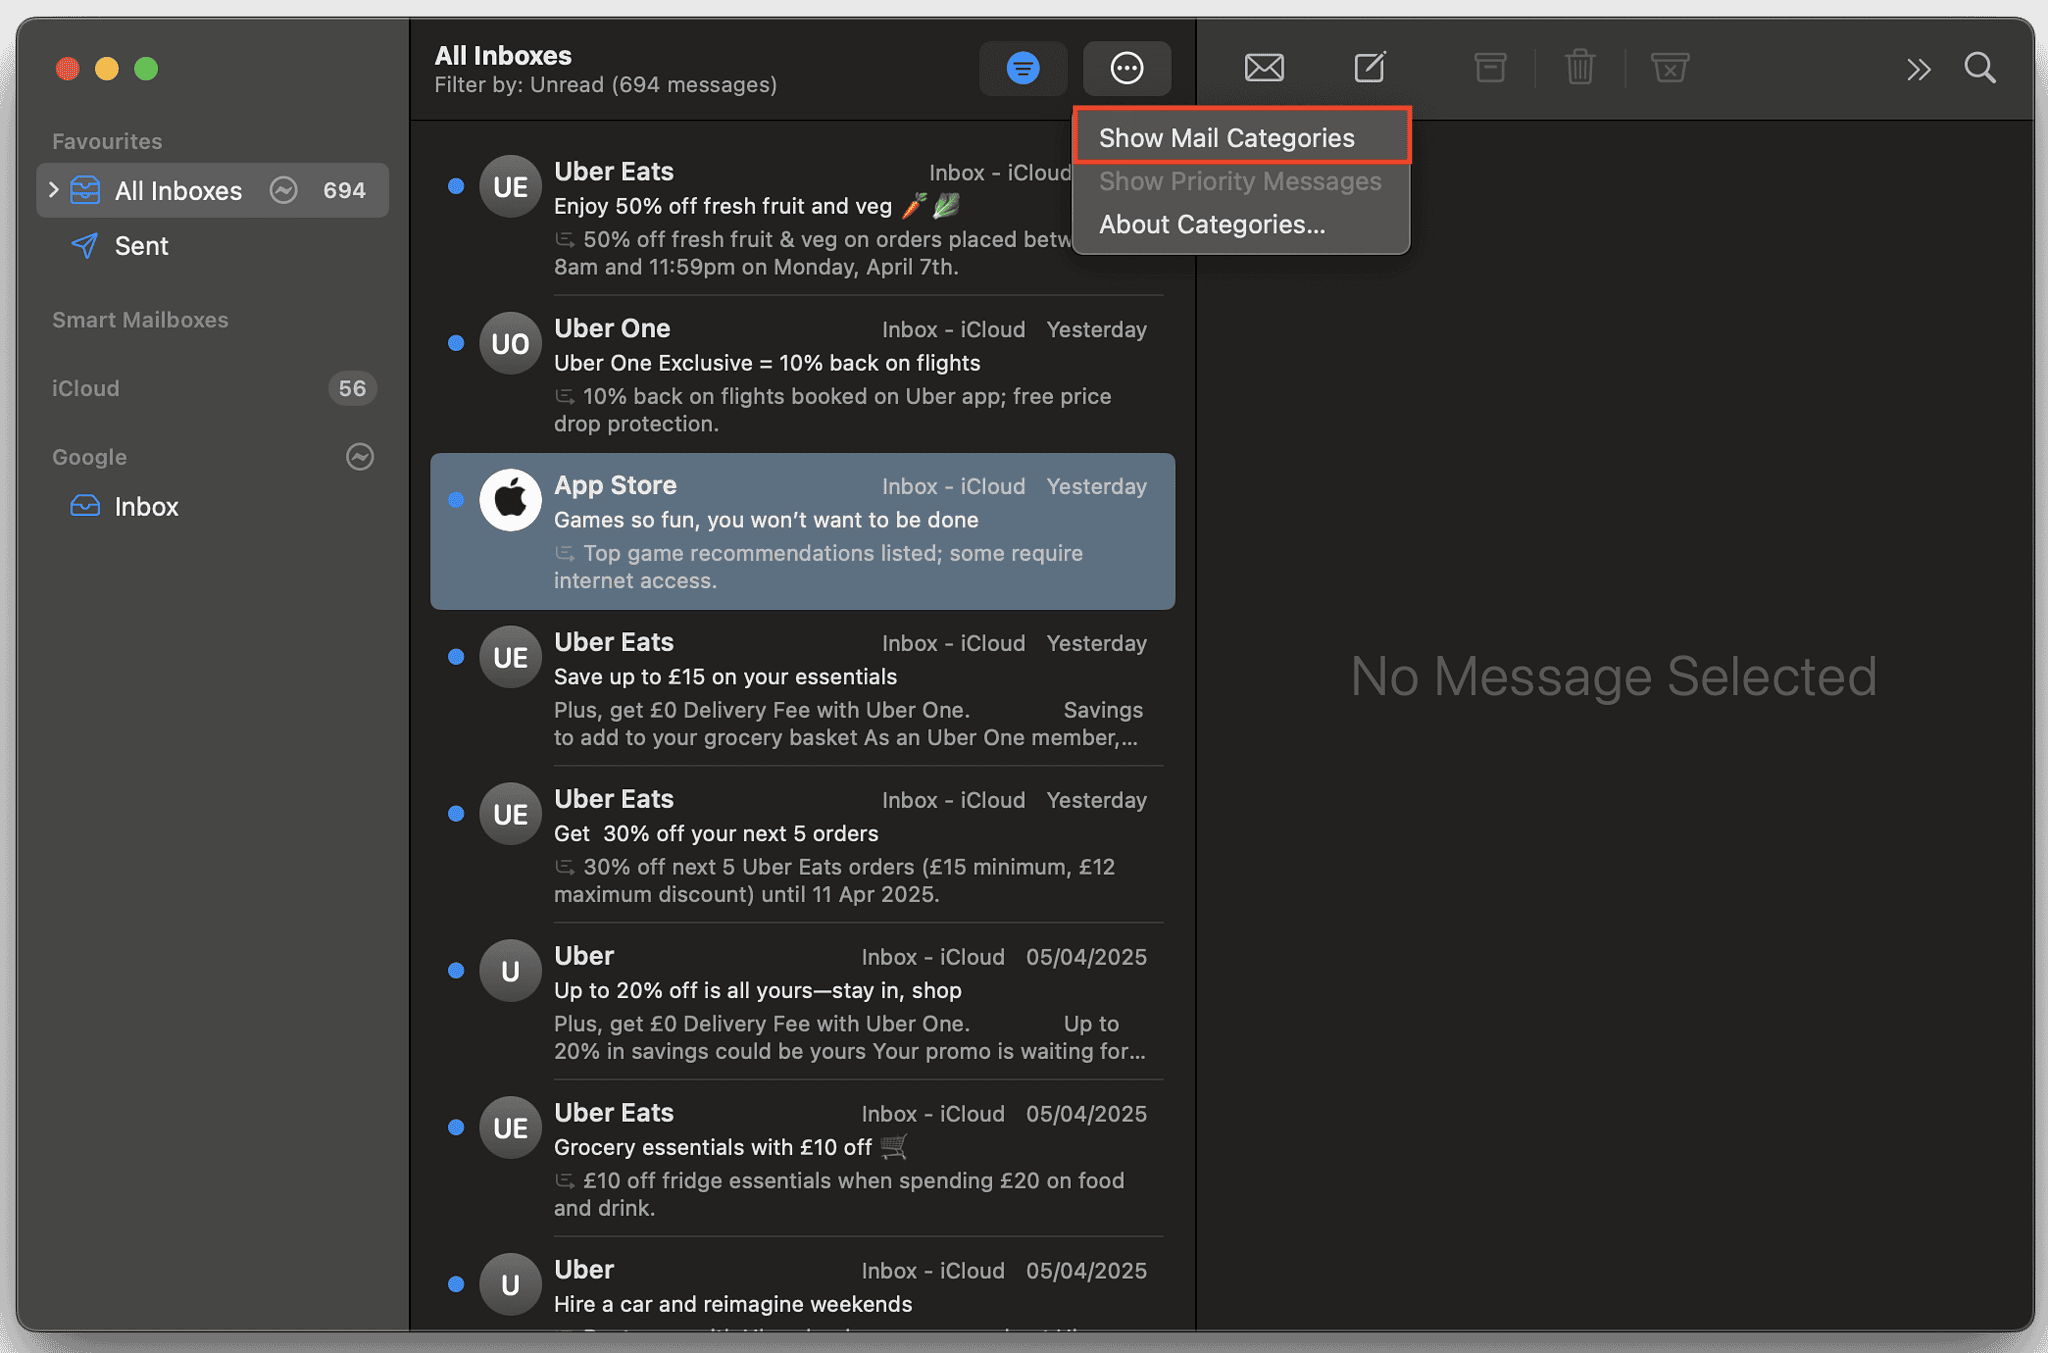Click the unread dot beside the Uber One email

click(456, 343)
